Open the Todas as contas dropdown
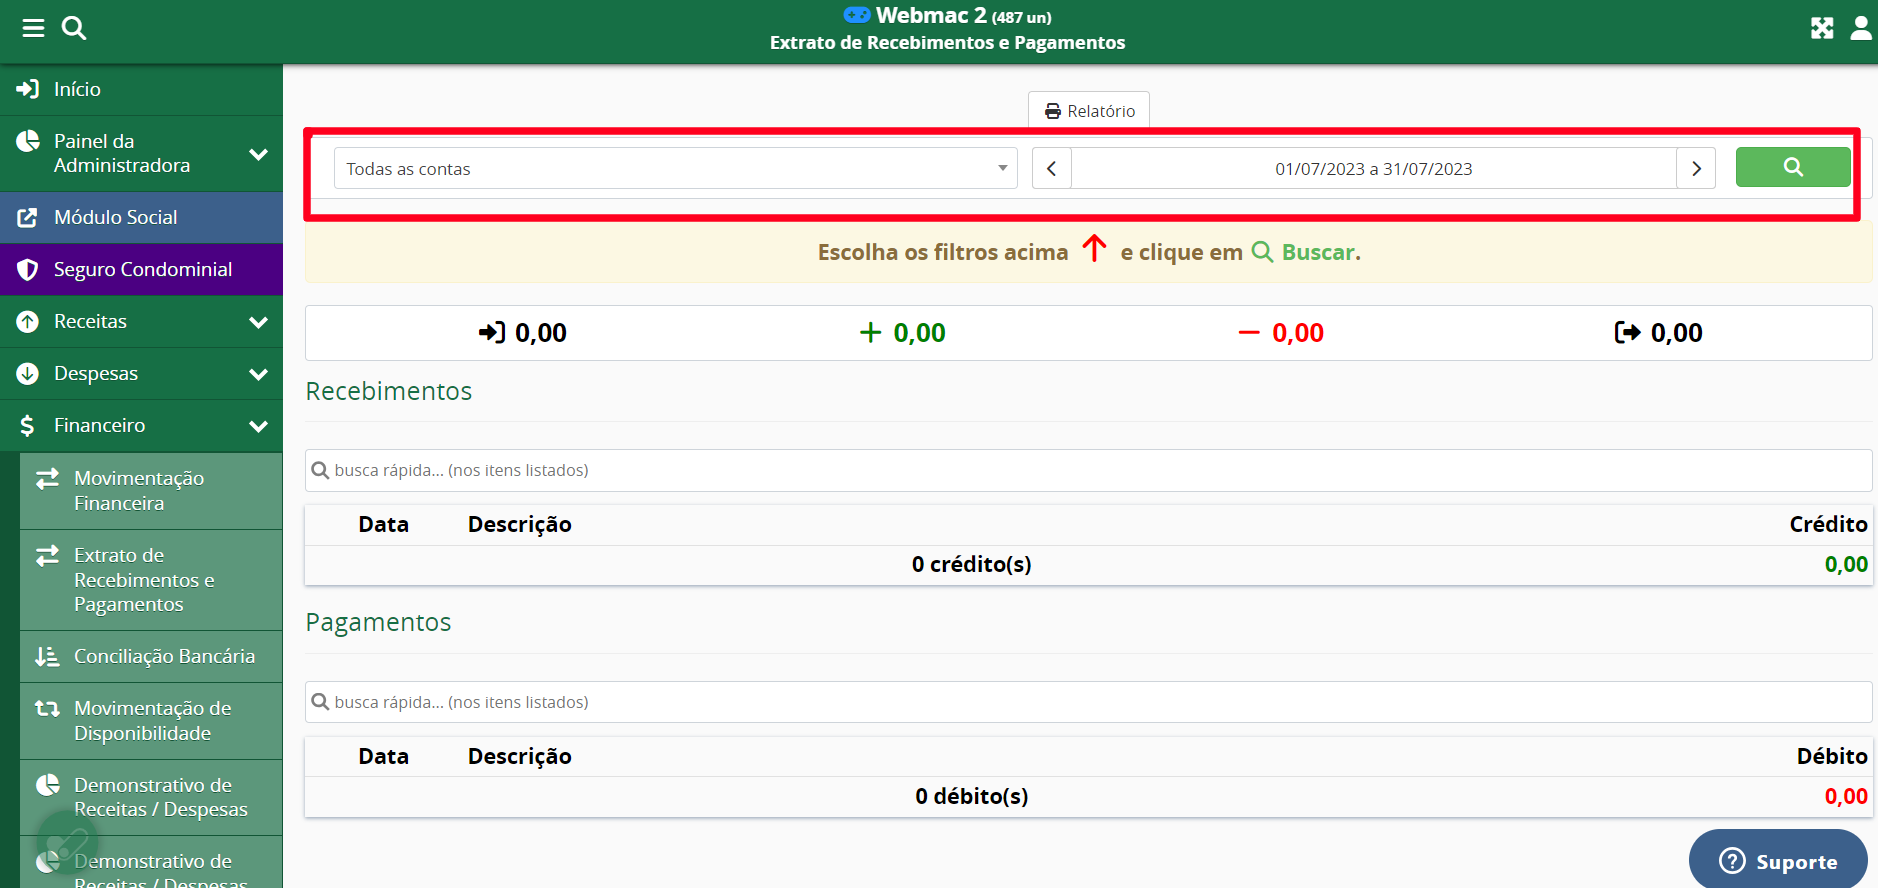1878x888 pixels. point(676,168)
